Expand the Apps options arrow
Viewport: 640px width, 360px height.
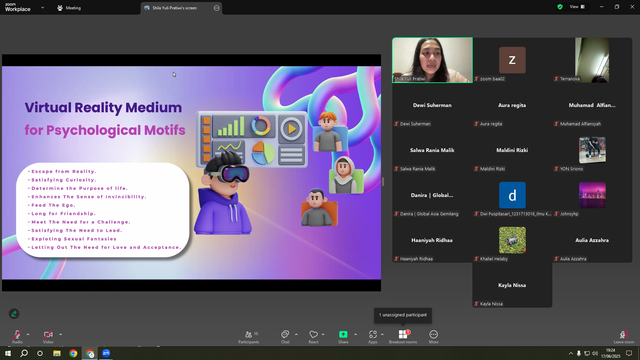(x=382, y=334)
